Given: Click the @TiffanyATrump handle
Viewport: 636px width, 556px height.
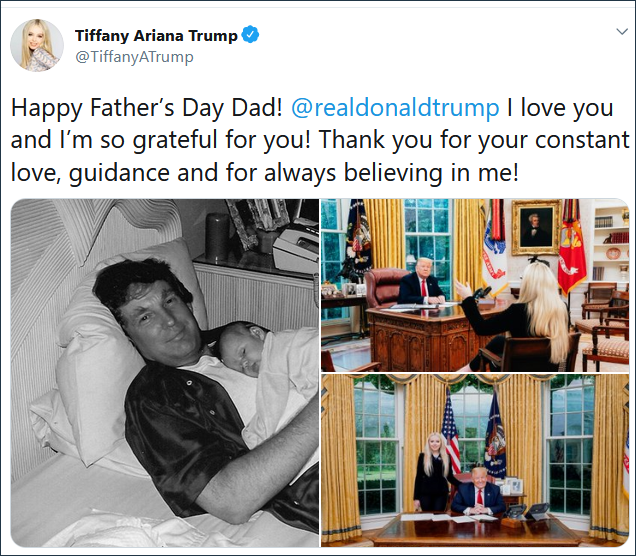Looking at the screenshot, I should tap(134, 57).
